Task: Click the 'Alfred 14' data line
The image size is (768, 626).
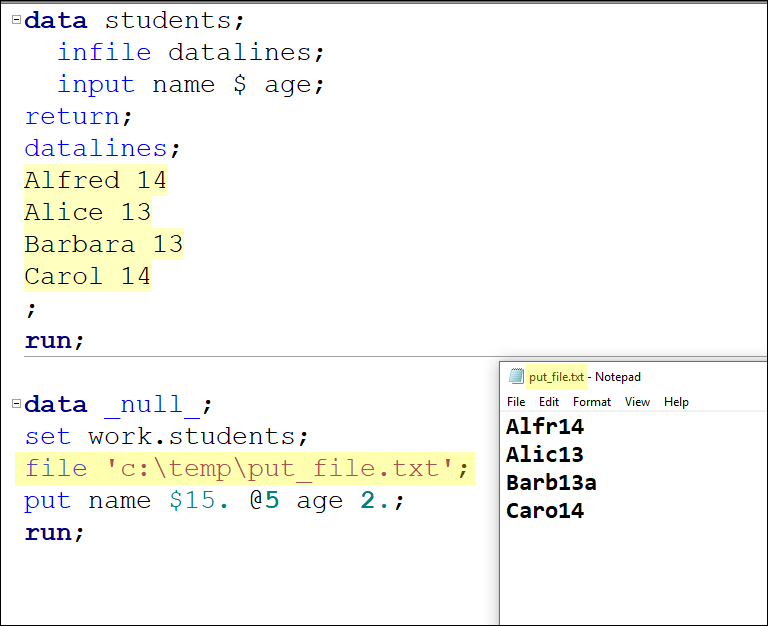Action: click(x=96, y=180)
